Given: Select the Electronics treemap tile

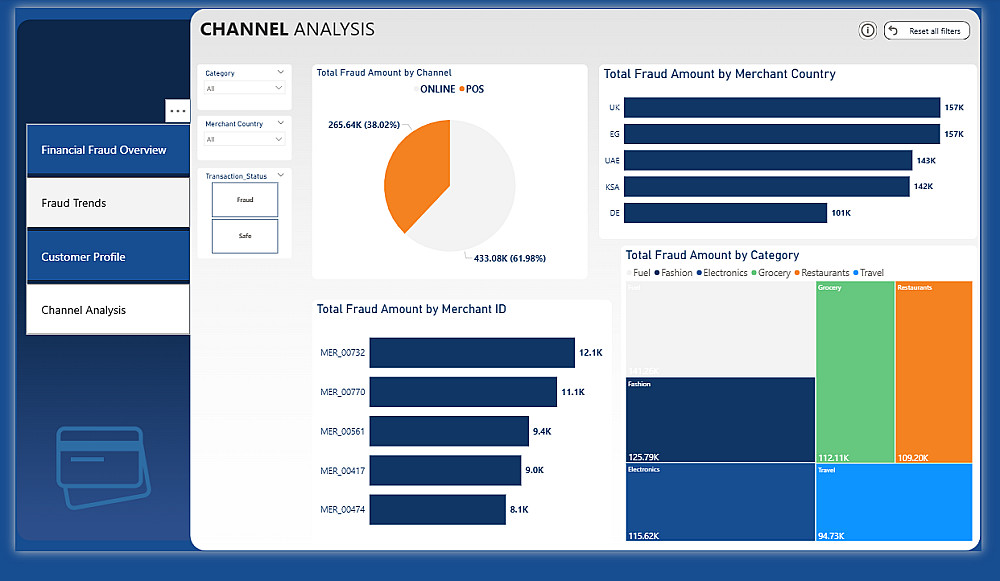Looking at the screenshot, I should (721, 503).
